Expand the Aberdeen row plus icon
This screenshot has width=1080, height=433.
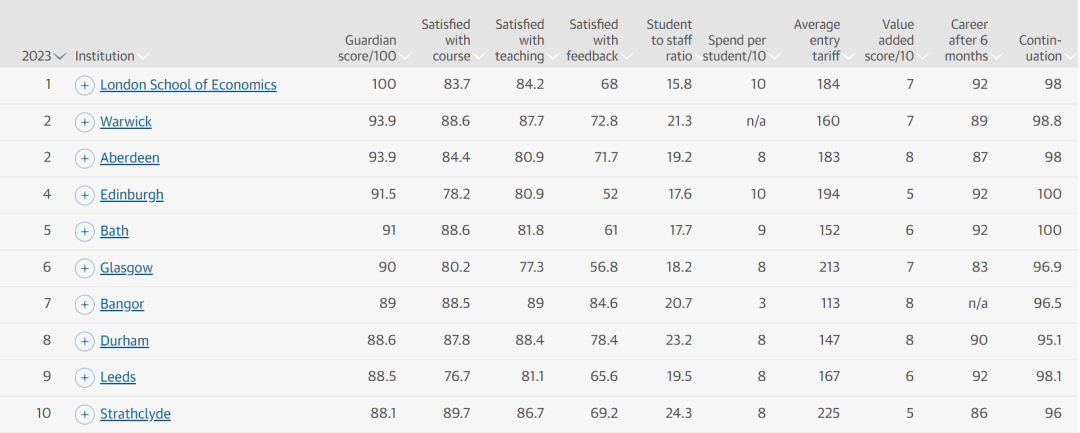coord(84,158)
